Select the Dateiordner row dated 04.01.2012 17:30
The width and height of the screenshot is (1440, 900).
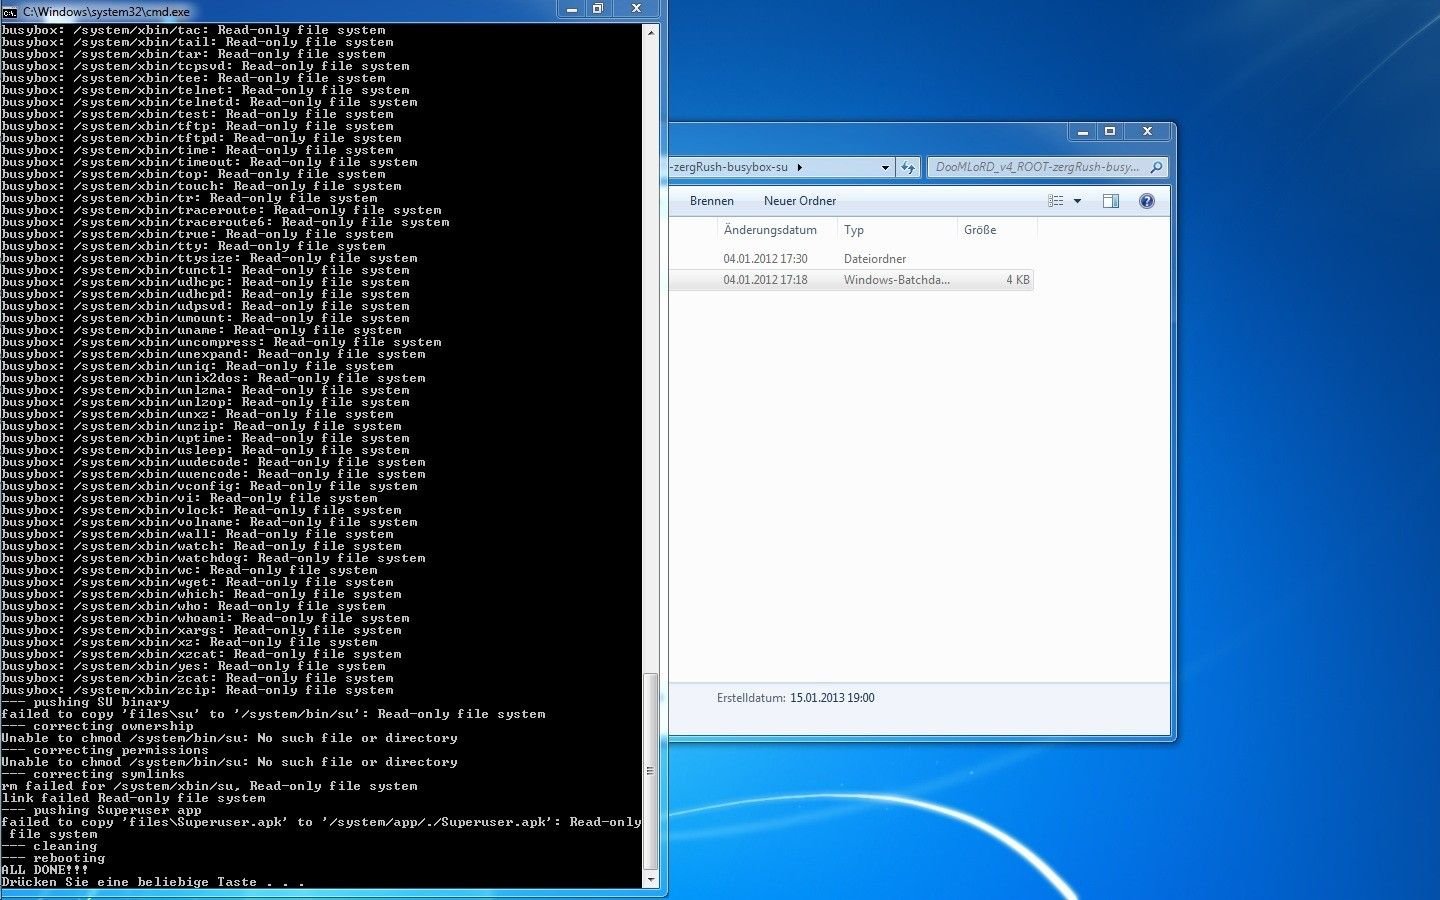[x=851, y=259]
